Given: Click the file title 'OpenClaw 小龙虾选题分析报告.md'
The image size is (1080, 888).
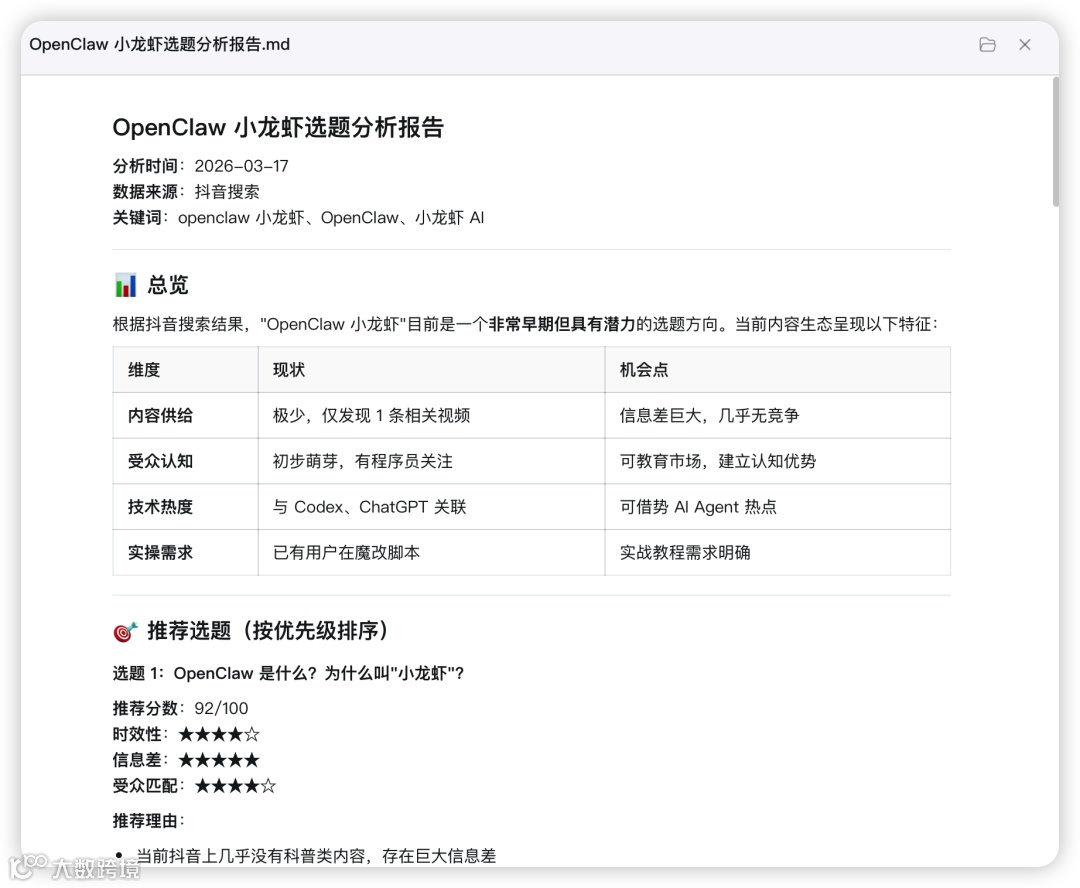Looking at the screenshot, I should (x=159, y=45).
